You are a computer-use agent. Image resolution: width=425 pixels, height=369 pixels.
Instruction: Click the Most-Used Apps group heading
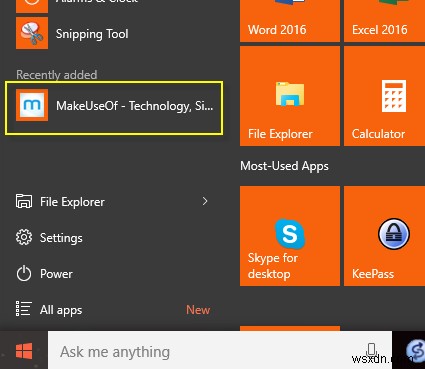(284, 166)
